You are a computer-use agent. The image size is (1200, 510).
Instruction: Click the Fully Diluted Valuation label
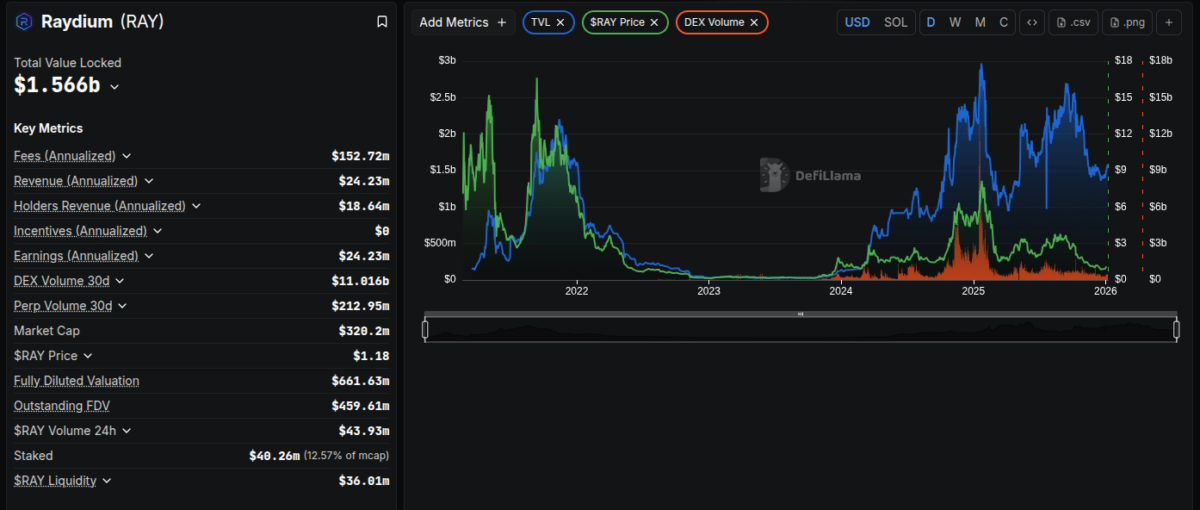coord(77,381)
